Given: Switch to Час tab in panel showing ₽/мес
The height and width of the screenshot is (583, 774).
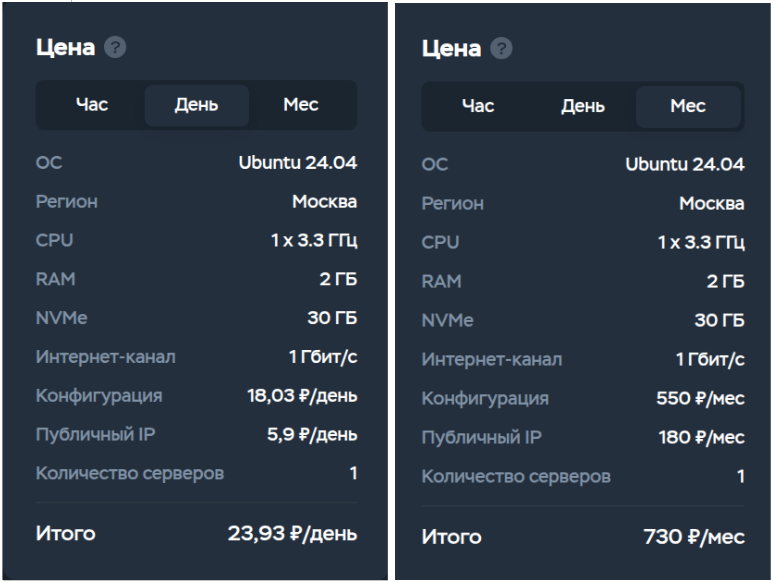Looking at the screenshot, I should pos(478,107).
